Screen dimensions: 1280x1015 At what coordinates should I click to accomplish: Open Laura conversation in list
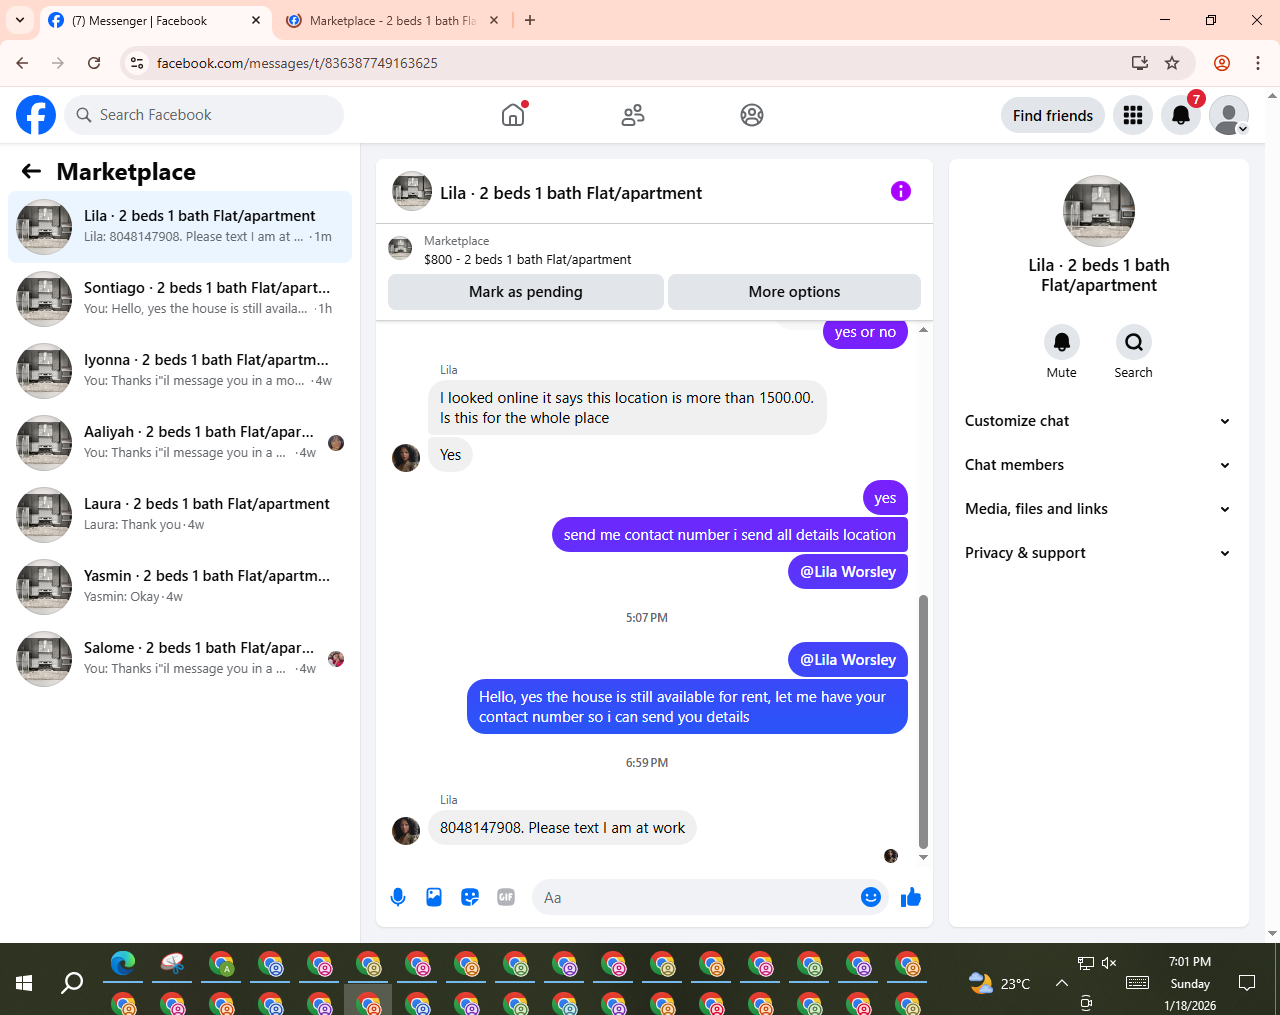pyautogui.click(x=180, y=515)
